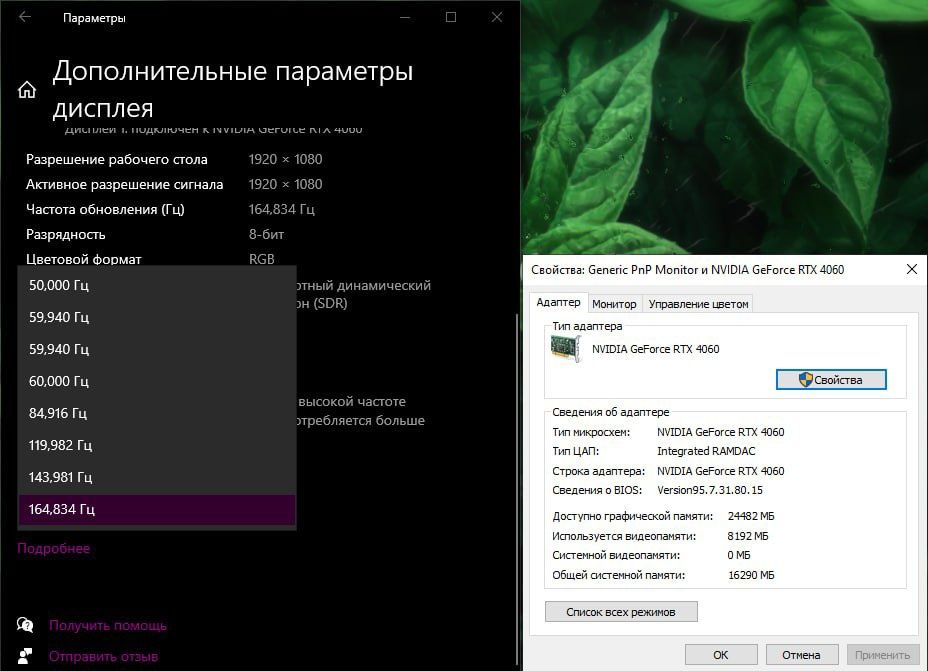Viewport: 928px width, 671px height.
Task: Open the Подробнее link
Action: (53, 549)
